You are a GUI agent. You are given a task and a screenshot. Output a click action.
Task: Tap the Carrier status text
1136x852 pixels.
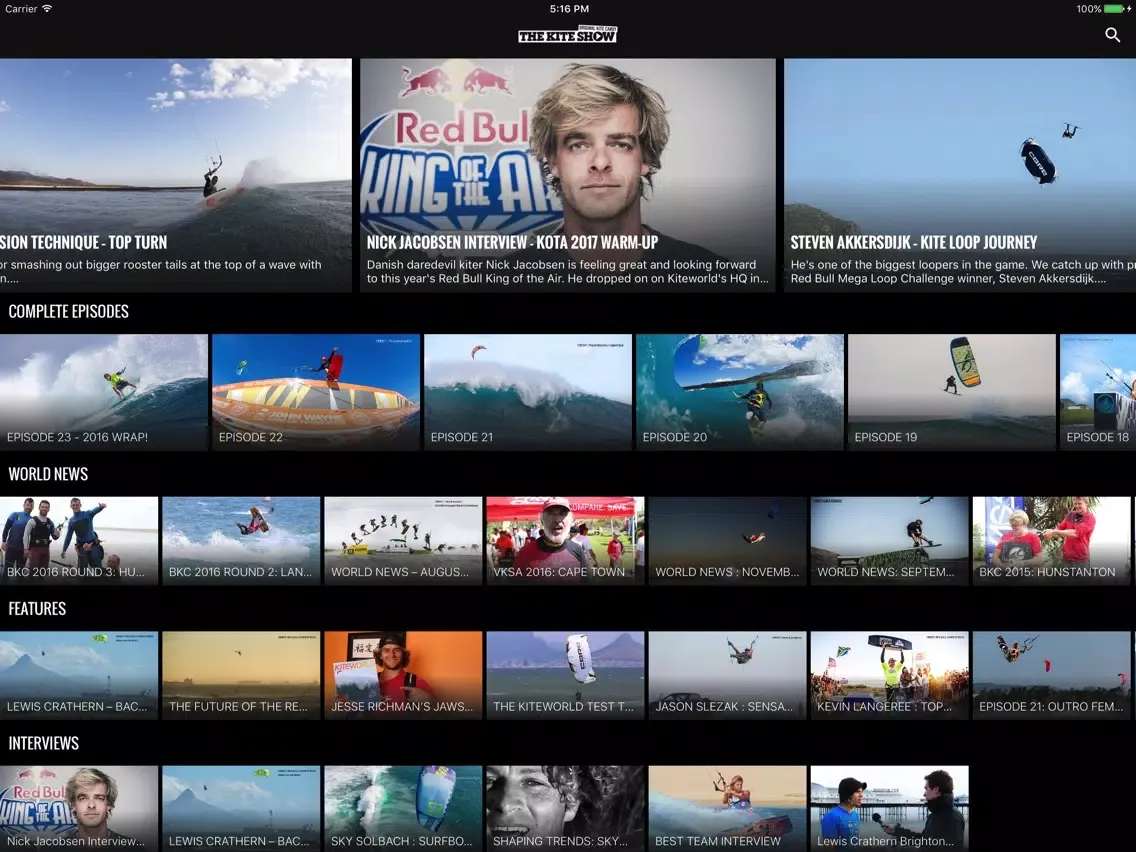pos(21,9)
